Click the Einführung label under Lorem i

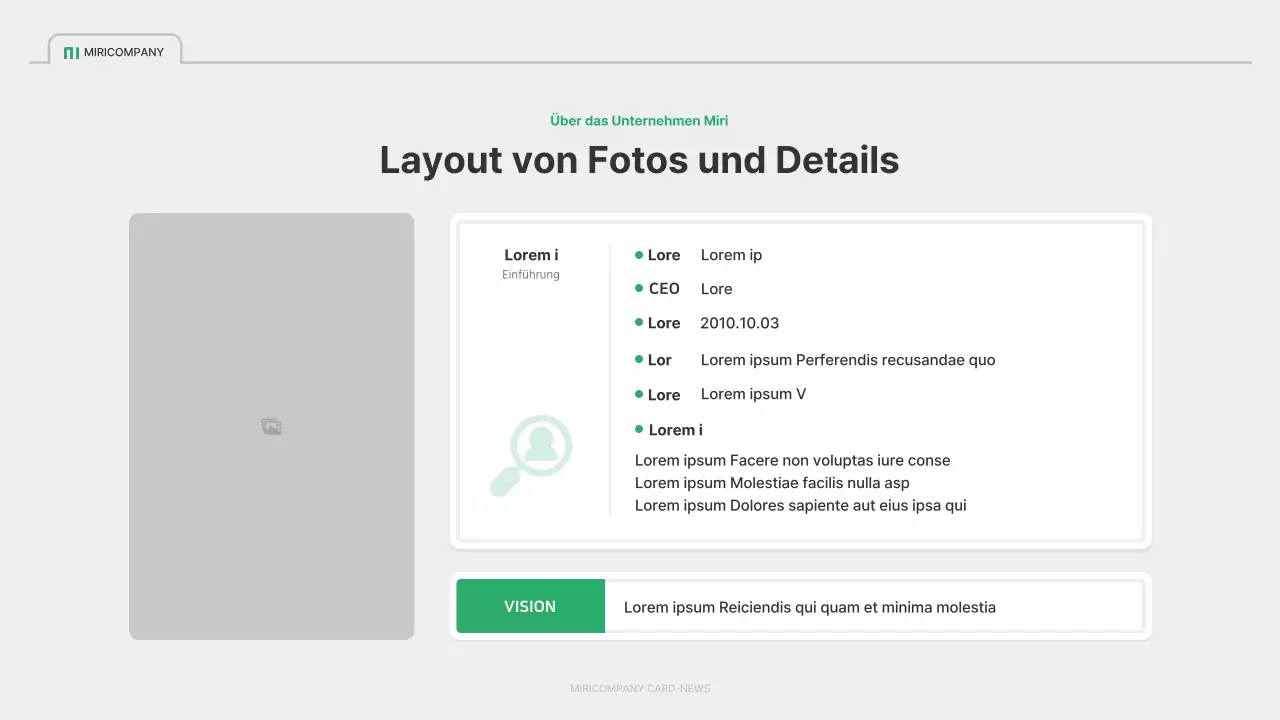(530, 274)
